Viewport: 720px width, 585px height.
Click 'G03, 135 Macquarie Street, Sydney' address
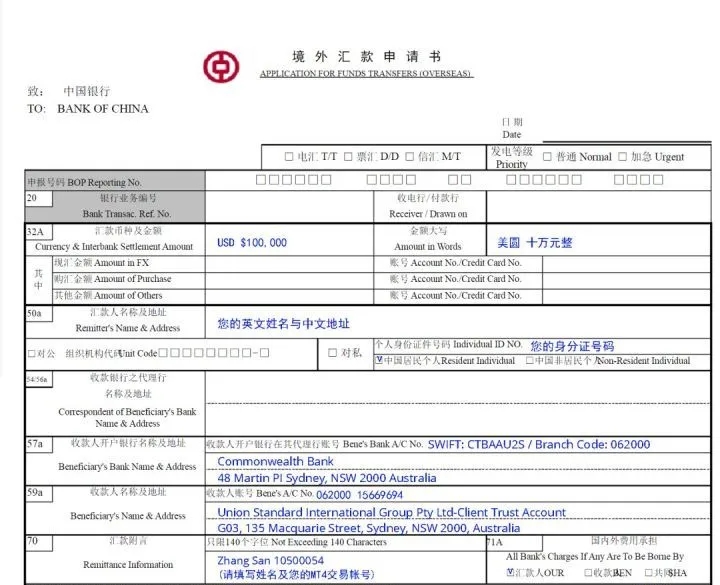369,528
